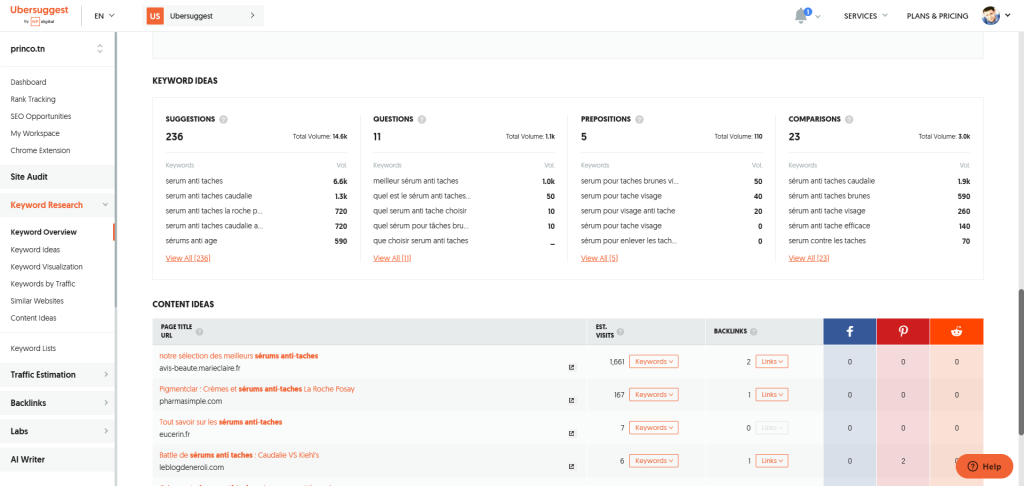Click the COMPARISONS help icon
Screen dimensions: 1024x486
(848, 120)
